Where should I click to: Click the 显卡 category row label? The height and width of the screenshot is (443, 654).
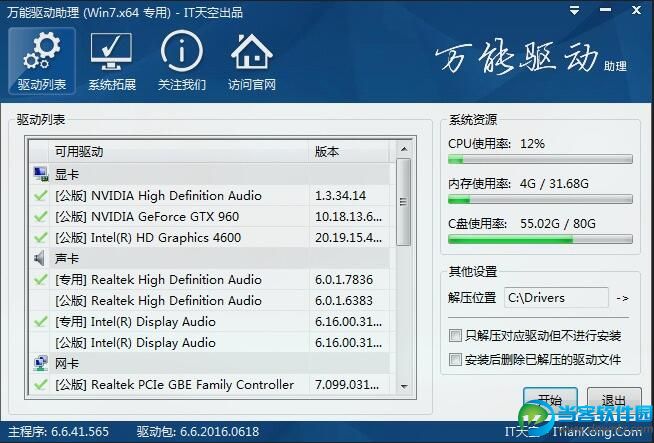(67, 174)
